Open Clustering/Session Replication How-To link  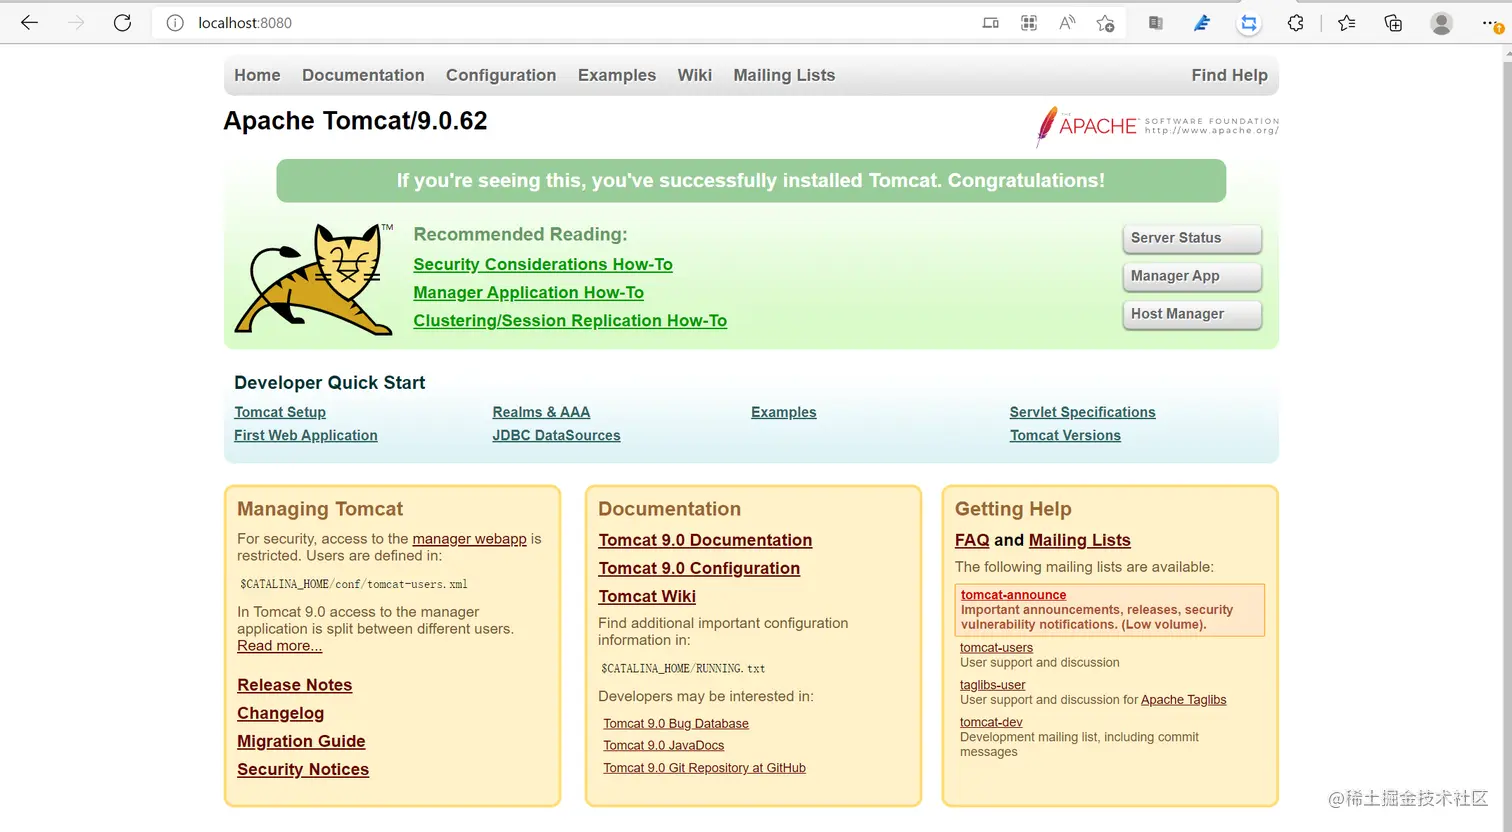coord(570,320)
